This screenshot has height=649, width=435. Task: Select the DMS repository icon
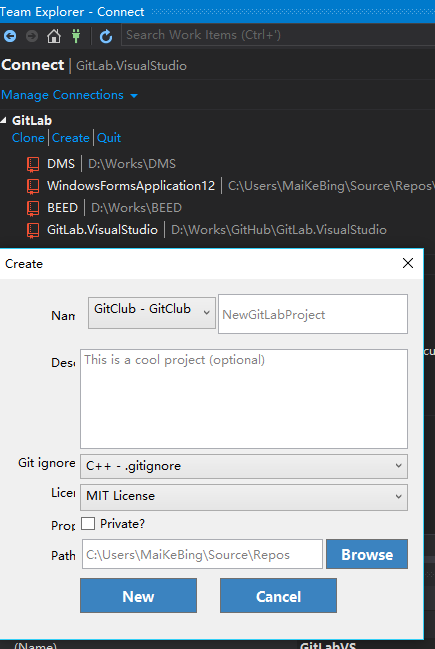[x=33, y=164]
